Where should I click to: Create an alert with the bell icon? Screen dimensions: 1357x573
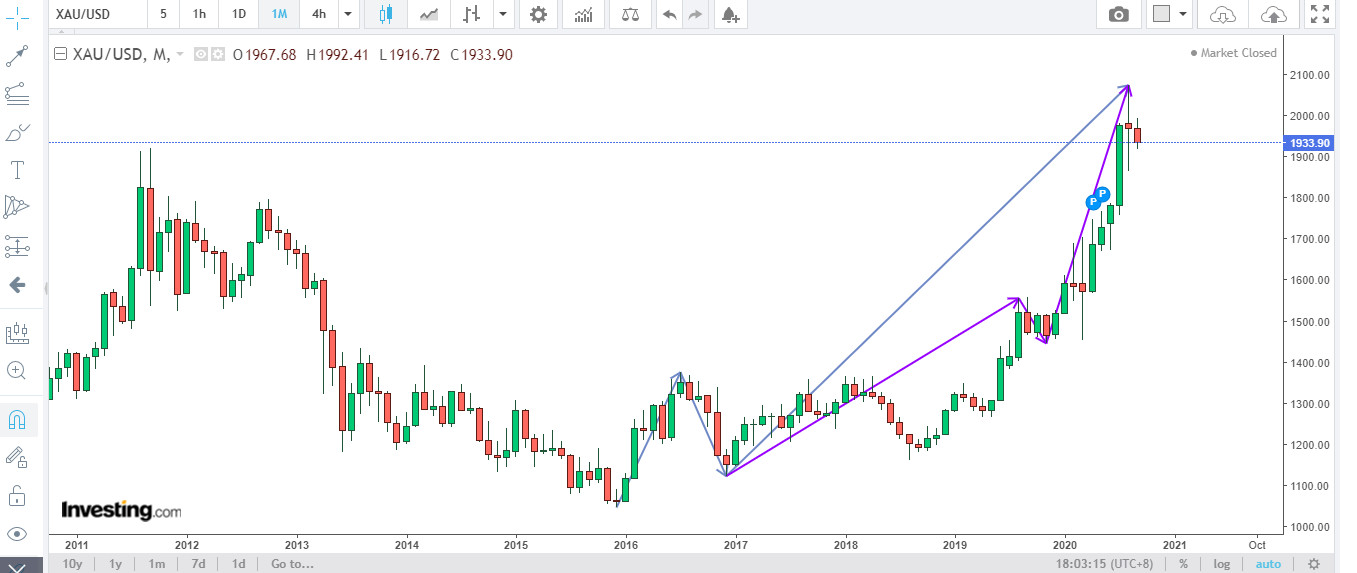coord(730,14)
